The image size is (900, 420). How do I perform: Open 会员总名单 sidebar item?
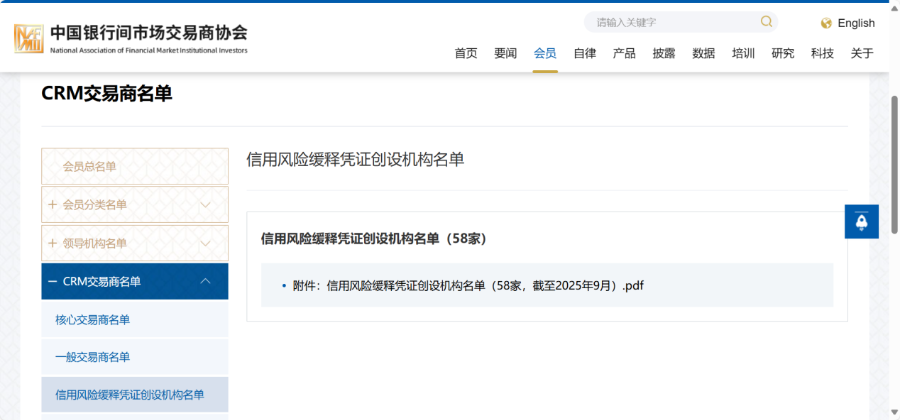pyautogui.click(x=90, y=167)
